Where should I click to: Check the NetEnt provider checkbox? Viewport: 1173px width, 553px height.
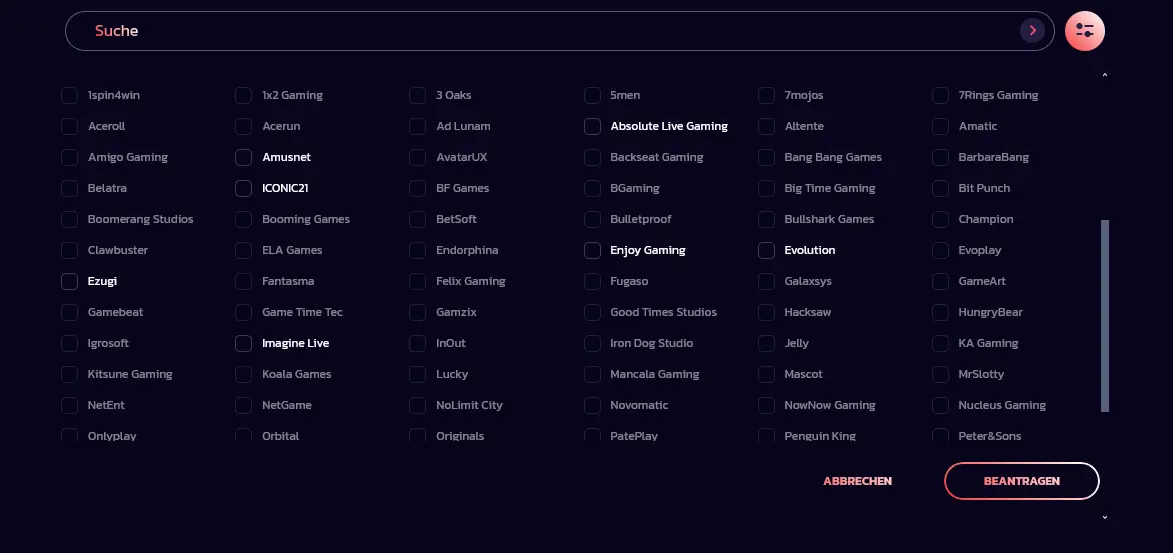70,405
